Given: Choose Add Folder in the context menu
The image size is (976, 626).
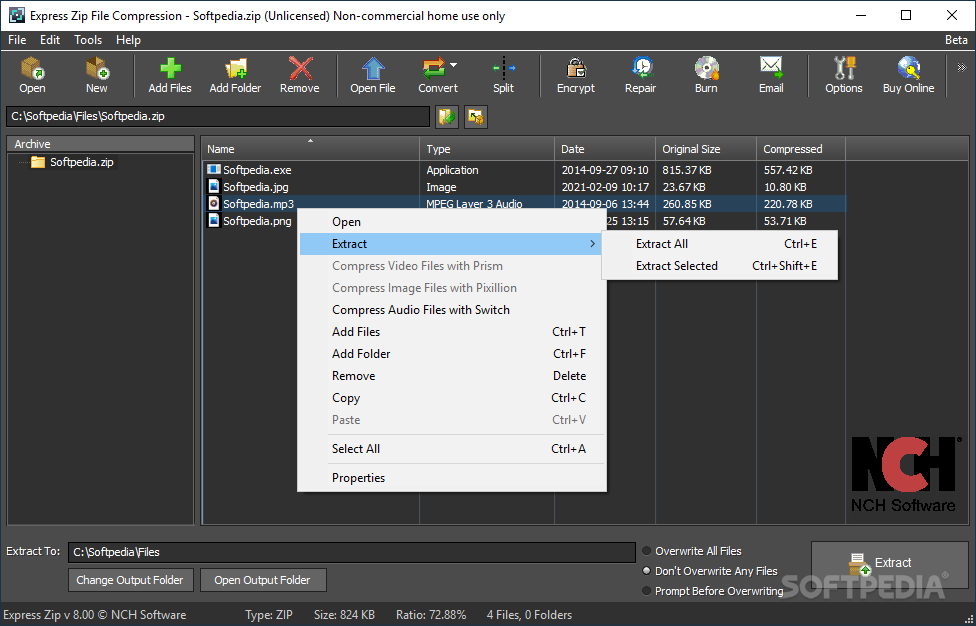Looking at the screenshot, I should pos(452,353).
